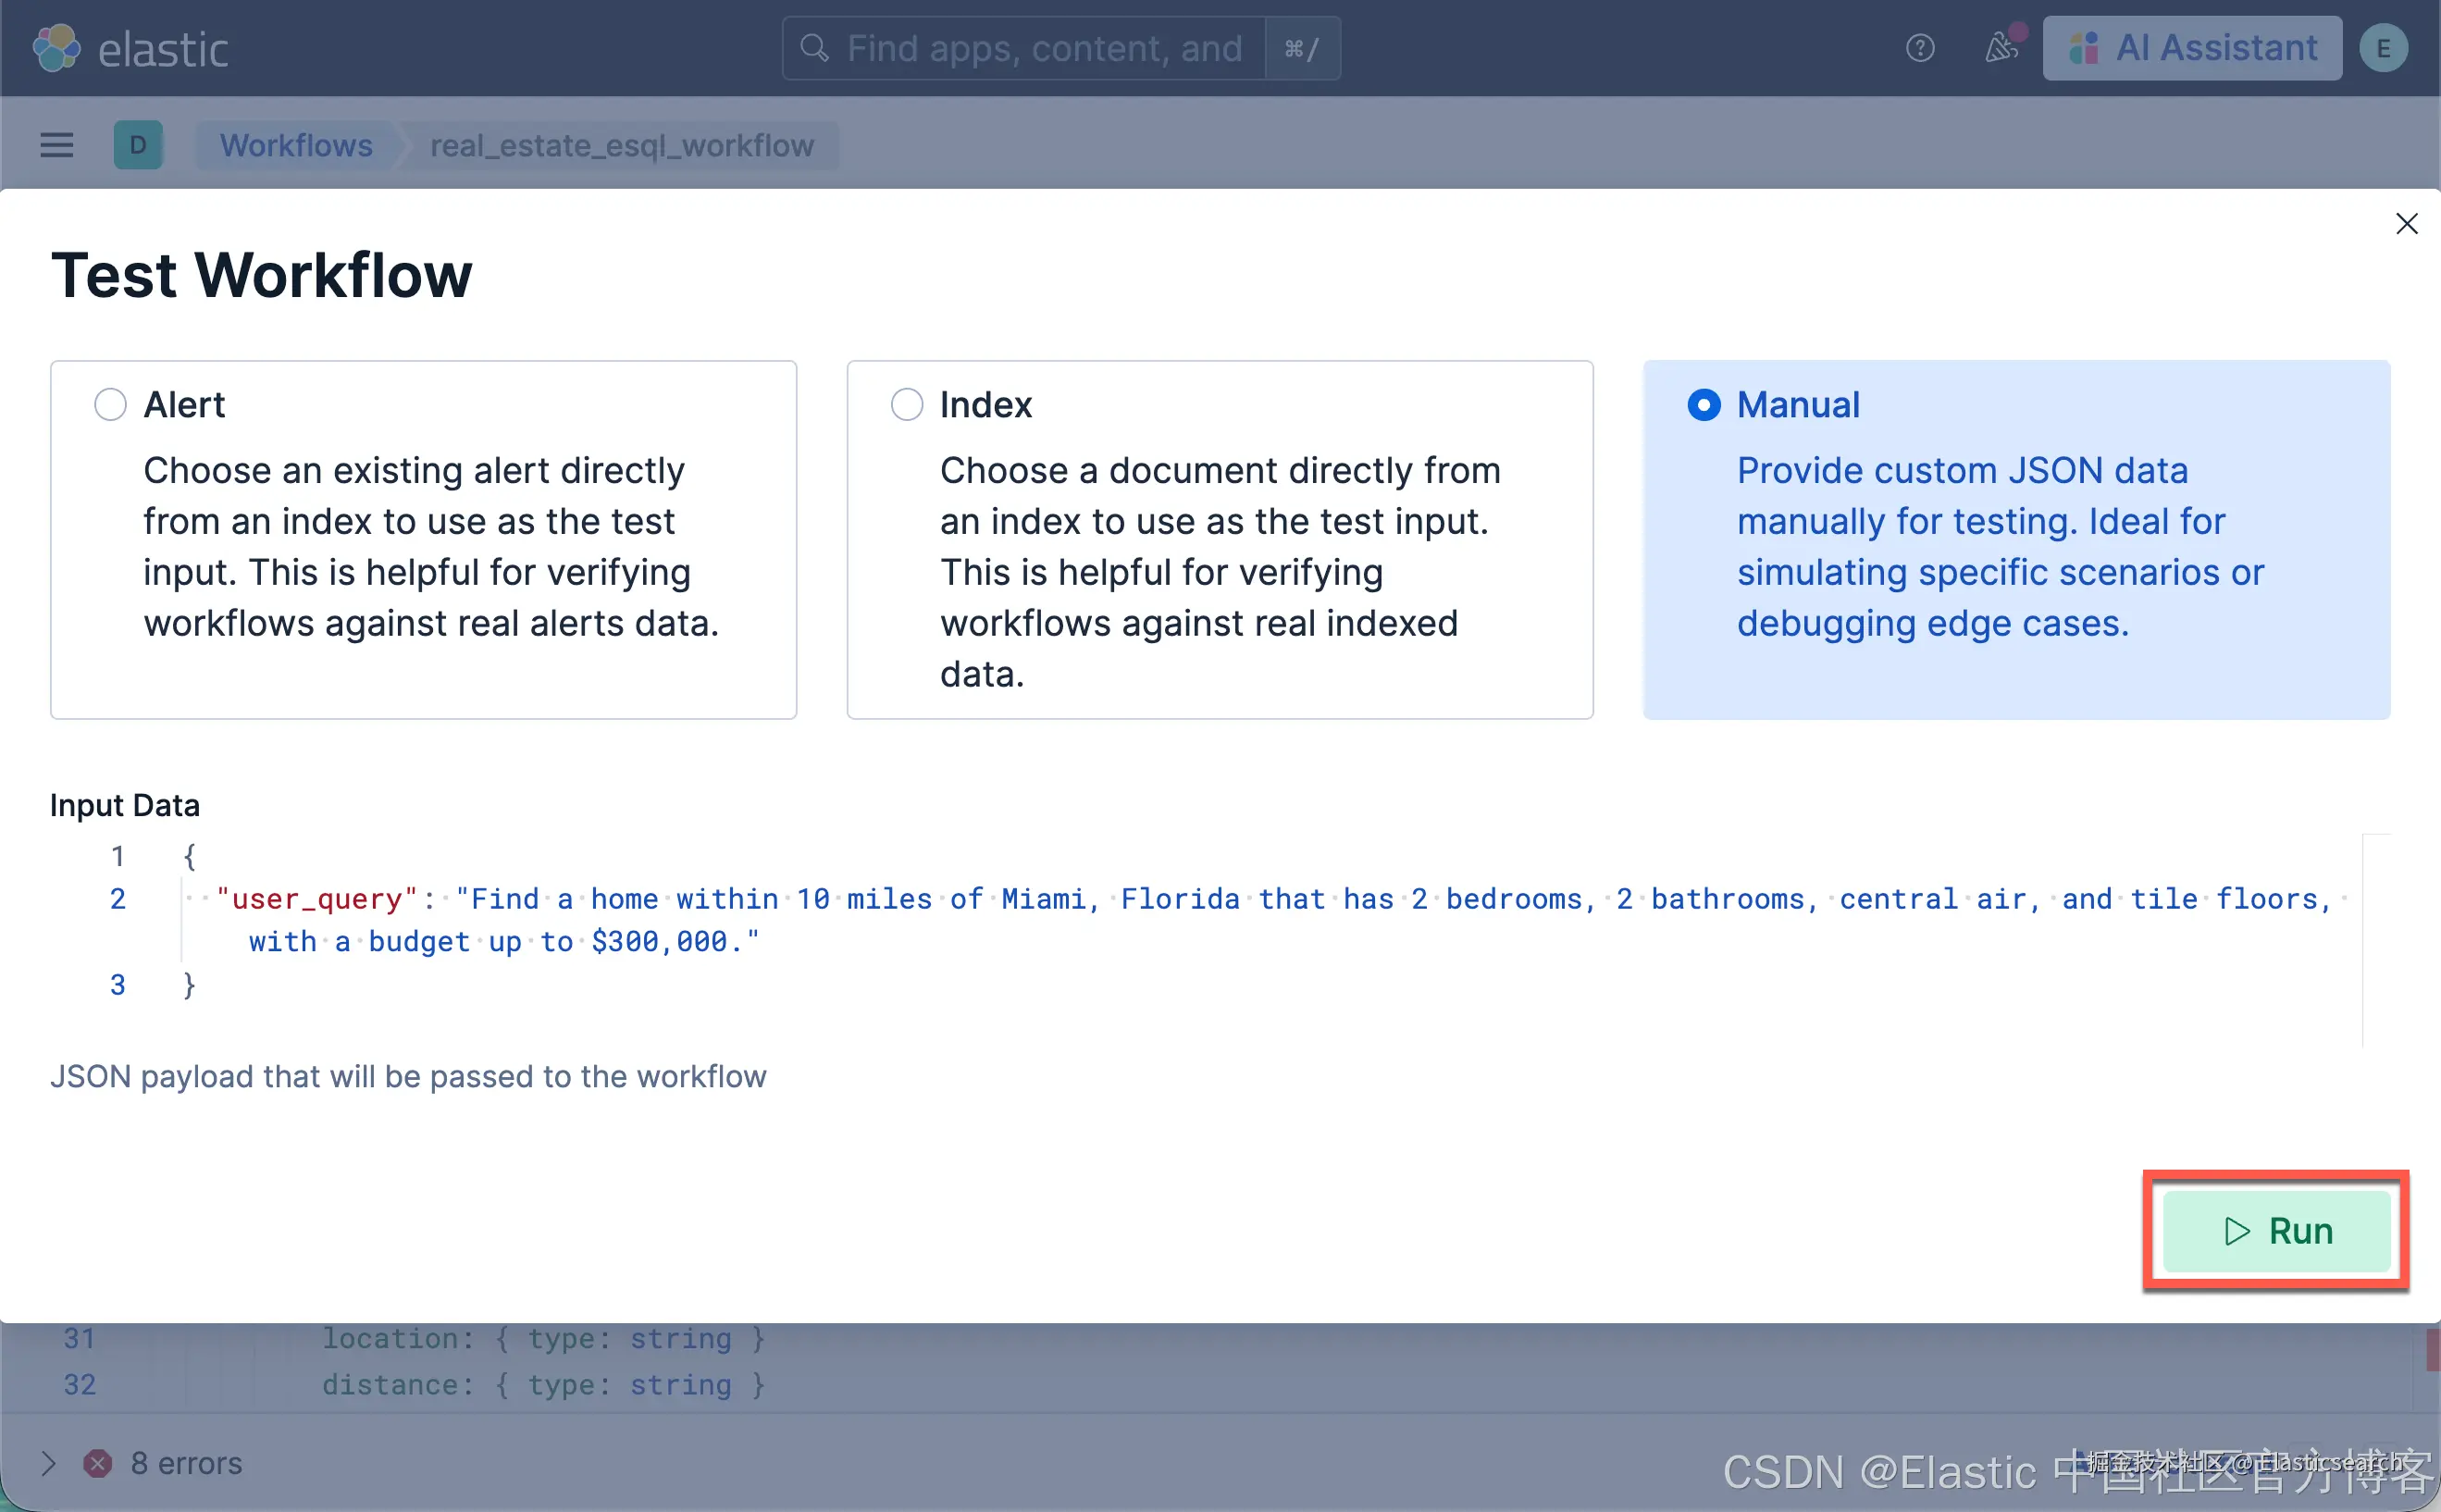Close the Test Workflow dialog
Screen dimensions: 2441x1512
pos(2406,224)
